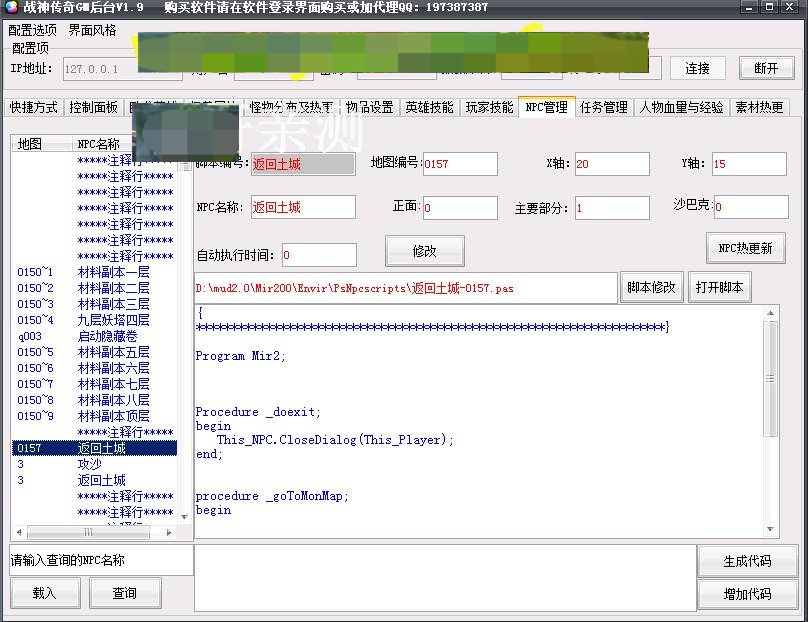Open the 配置选项 menu
Viewport: 808px width, 622px height.
coord(32,30)
